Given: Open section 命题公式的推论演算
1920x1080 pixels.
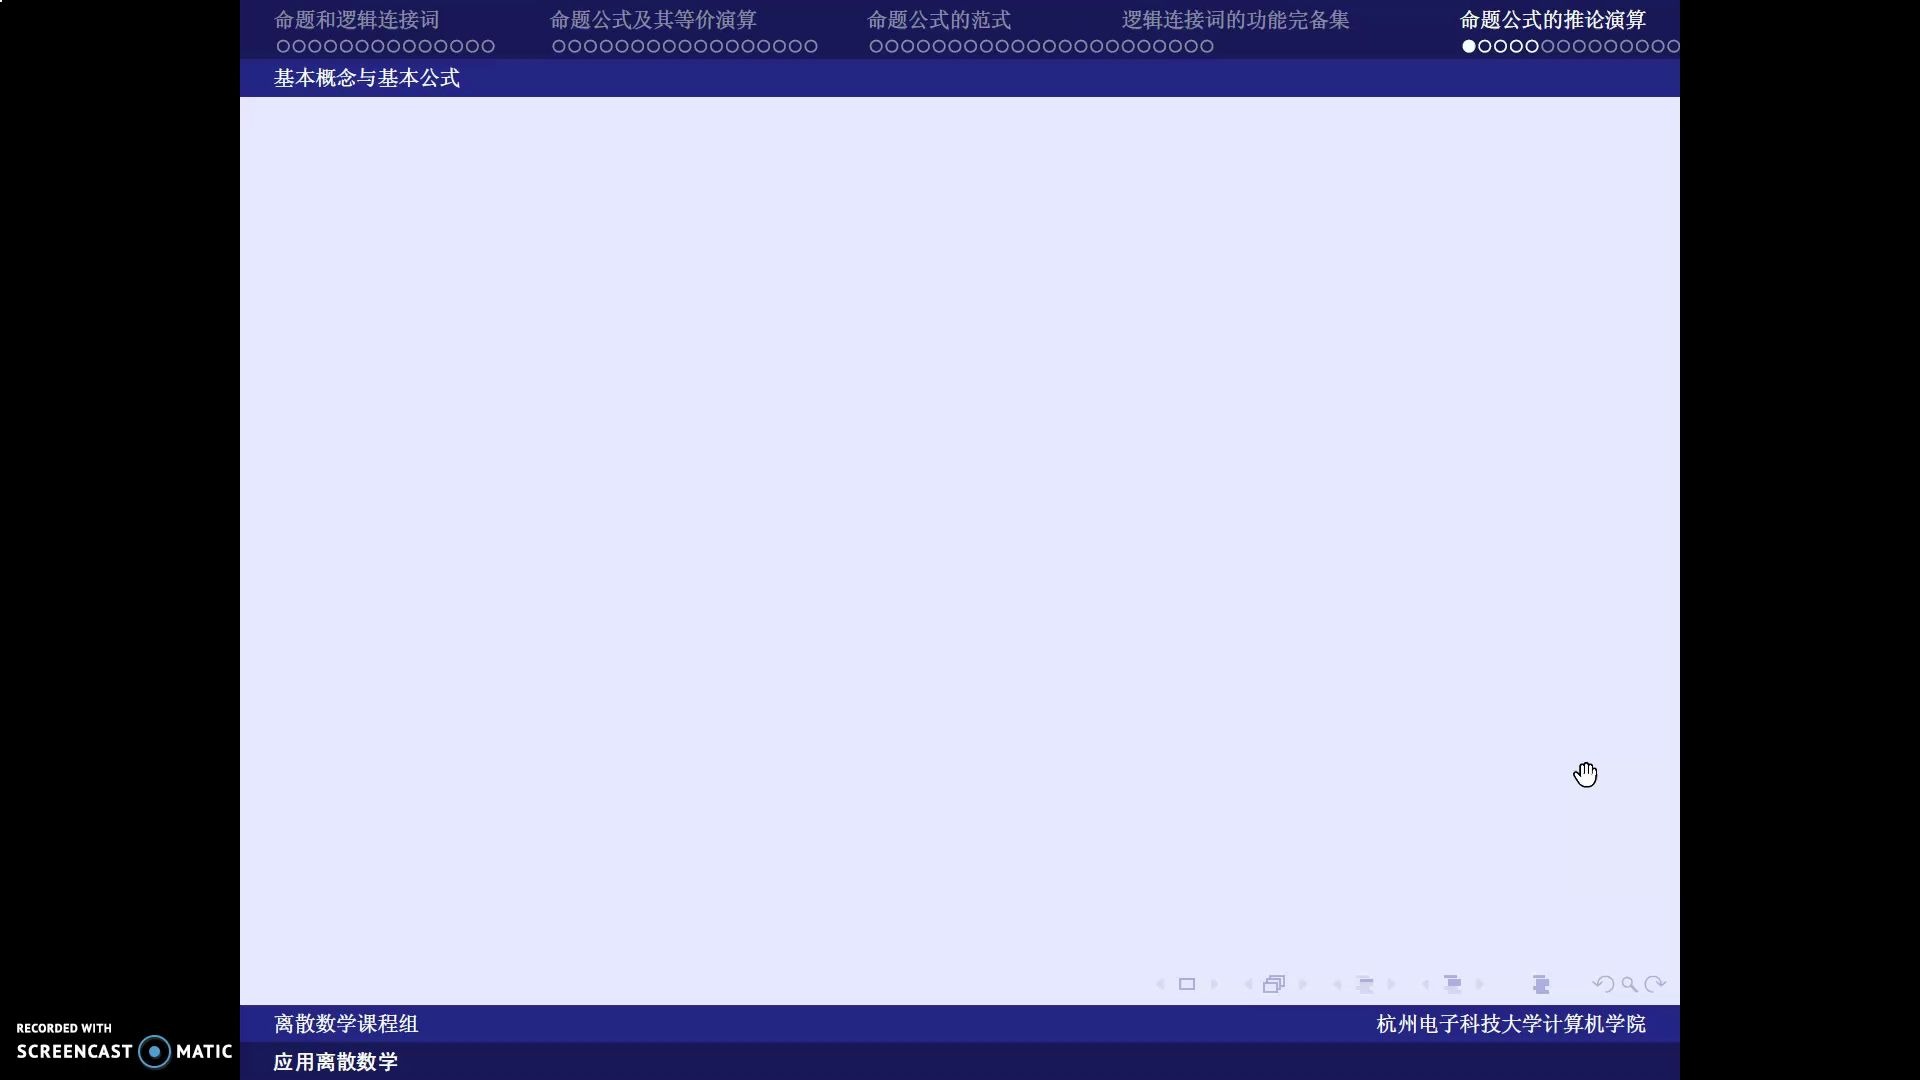Looking at the screenshot, I should click(1553, 20).
